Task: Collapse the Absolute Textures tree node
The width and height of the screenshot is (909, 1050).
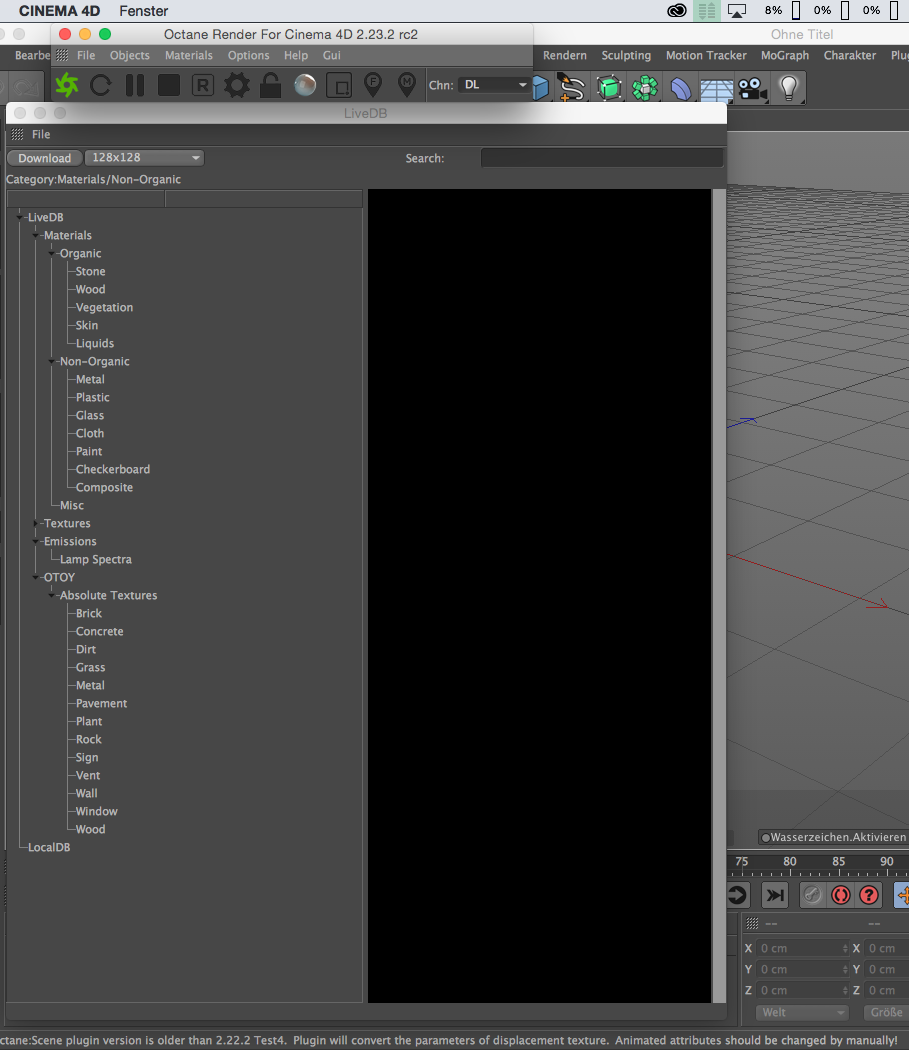Action: pyautogui.click(x=52, y=595)
